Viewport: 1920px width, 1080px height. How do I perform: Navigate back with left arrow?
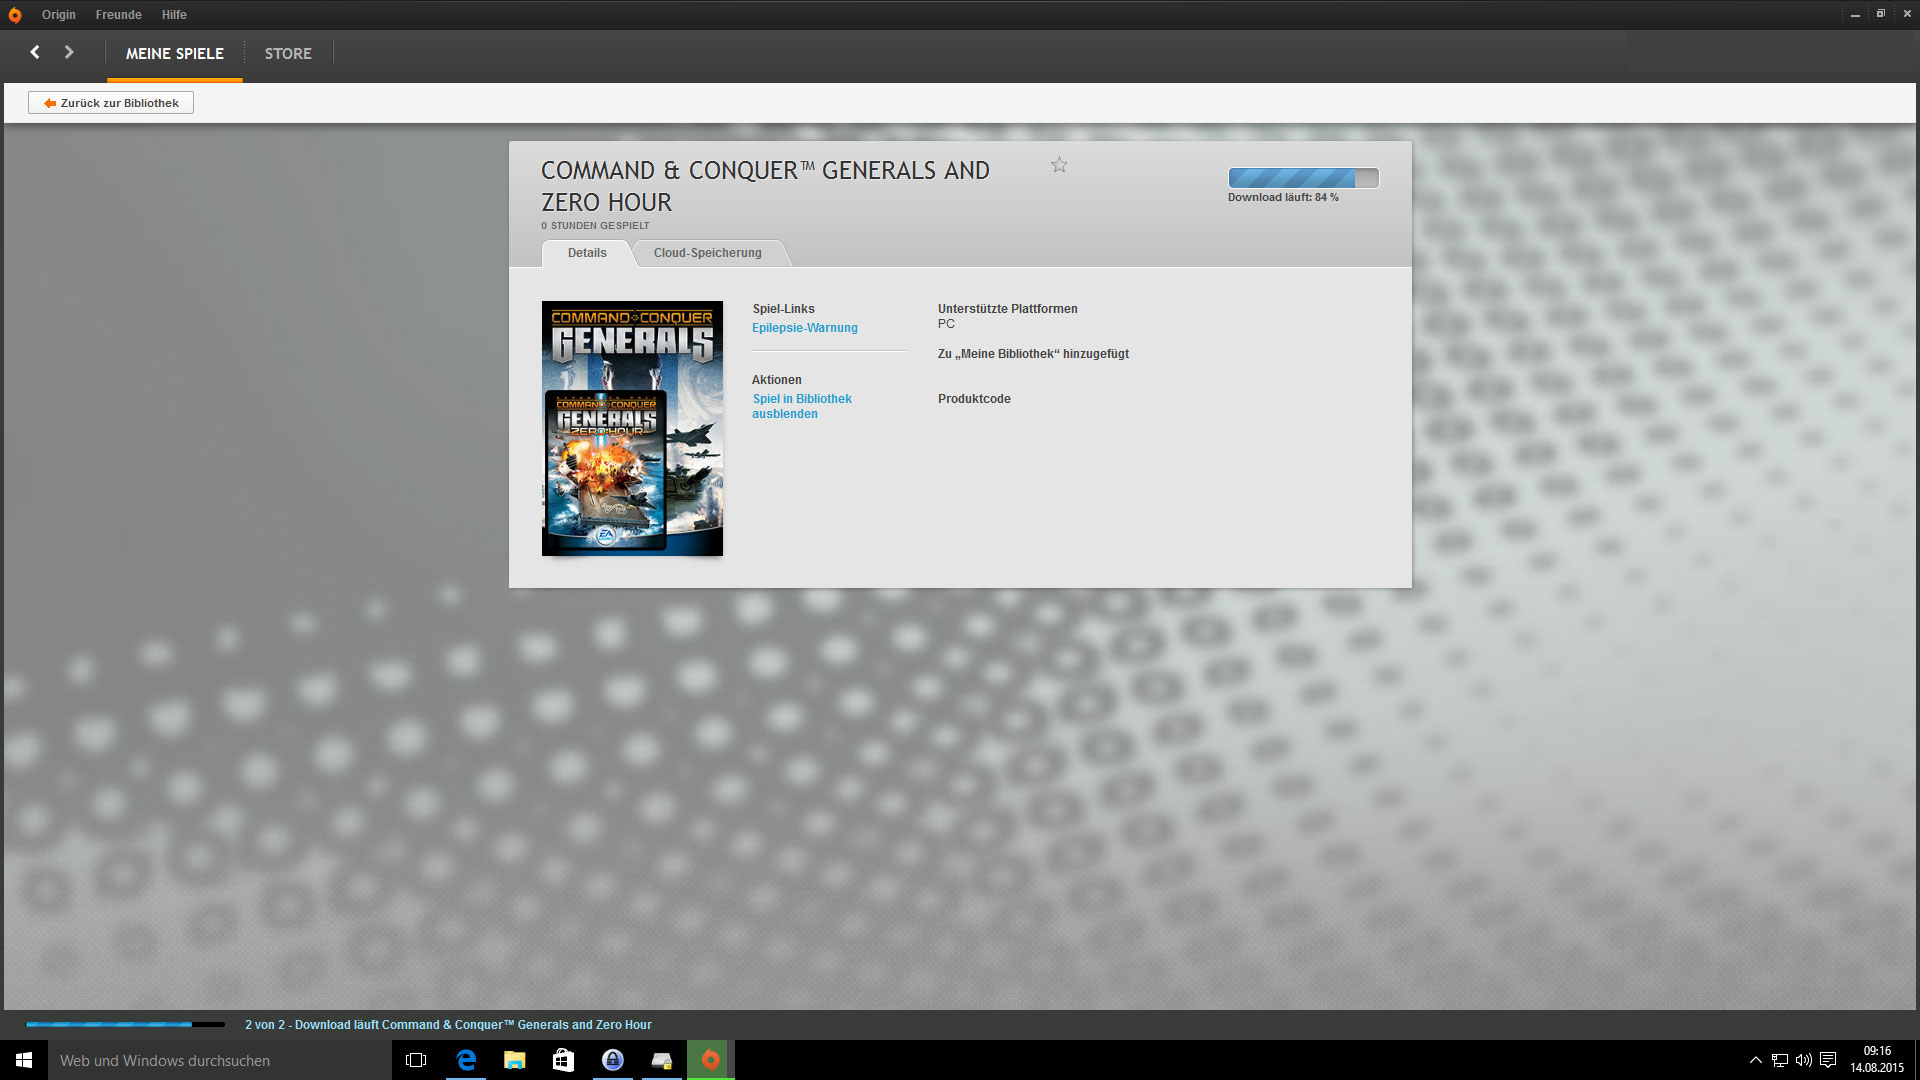click(35, 52)
